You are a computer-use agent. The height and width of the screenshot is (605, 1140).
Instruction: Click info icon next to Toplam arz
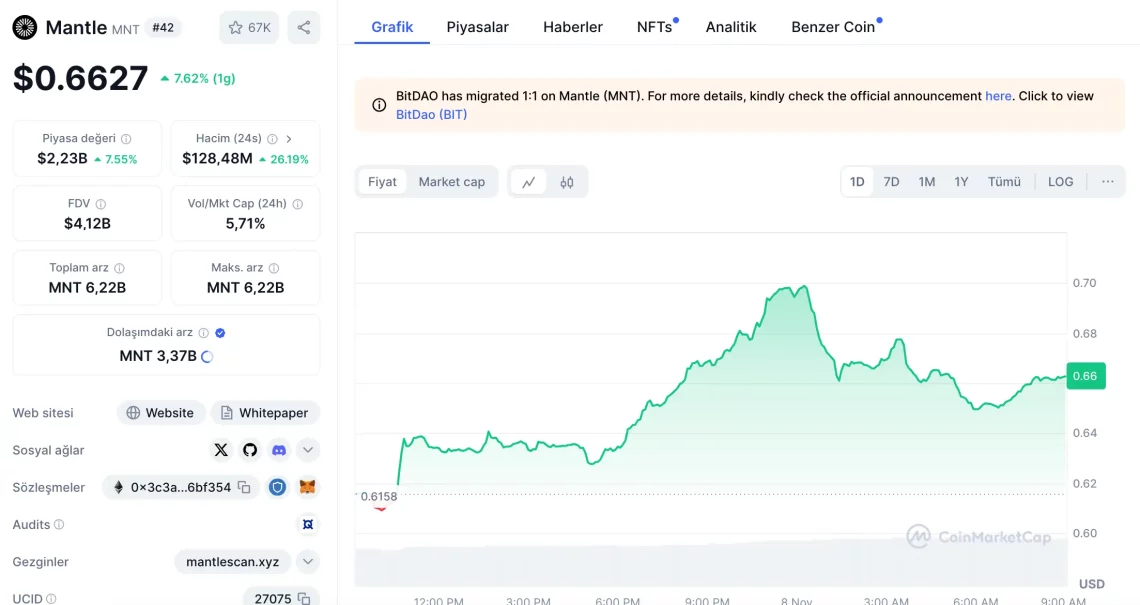pyautogui.click(x=119, y=268)
